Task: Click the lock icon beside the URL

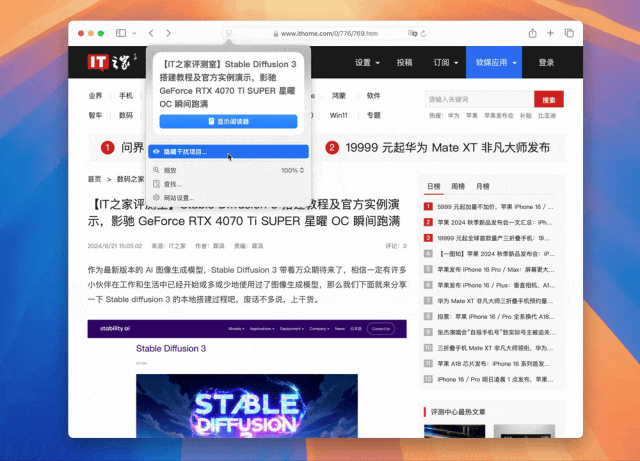Action: 276,33
